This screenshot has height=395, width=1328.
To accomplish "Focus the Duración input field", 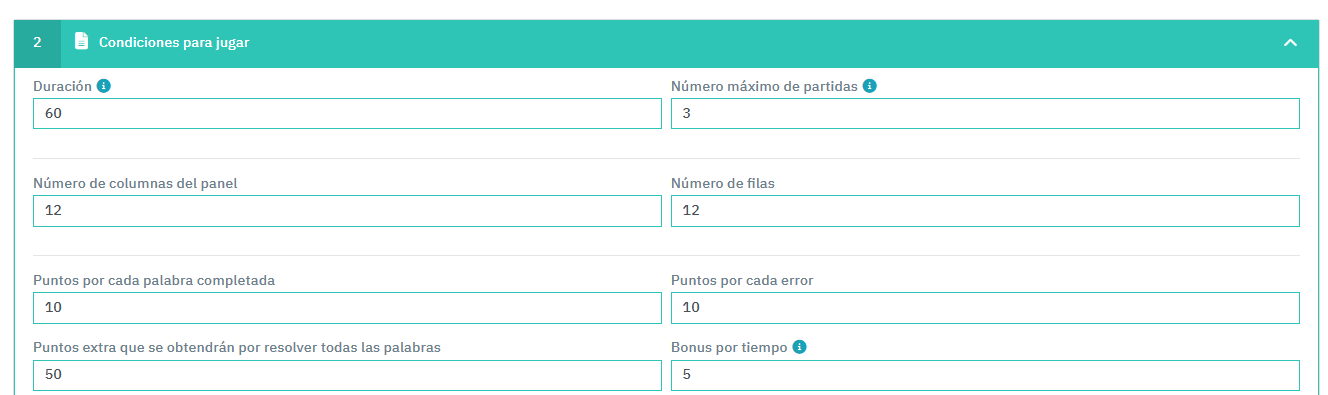I will [x=347, y=113].
